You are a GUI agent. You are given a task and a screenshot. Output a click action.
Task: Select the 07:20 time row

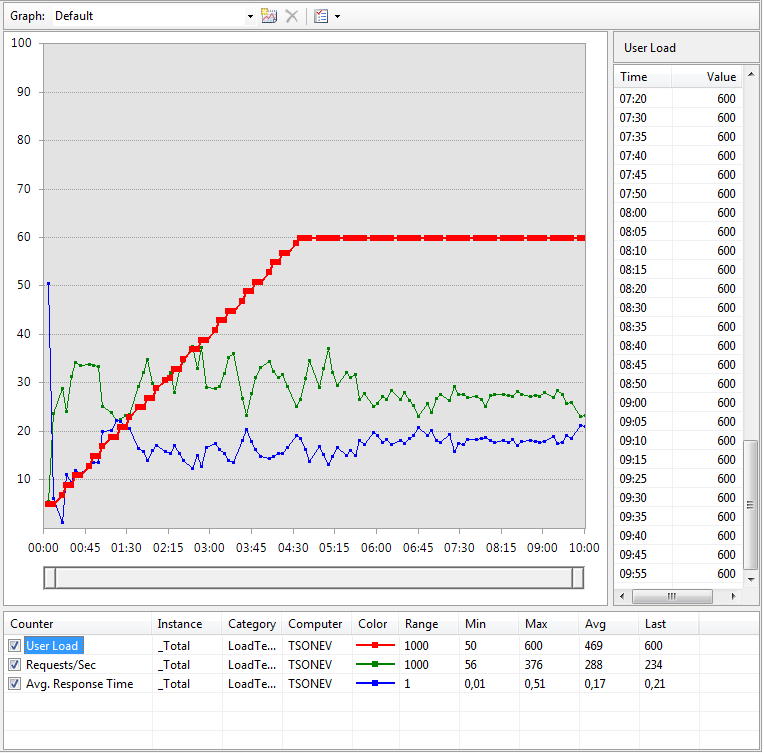(678, 99)
